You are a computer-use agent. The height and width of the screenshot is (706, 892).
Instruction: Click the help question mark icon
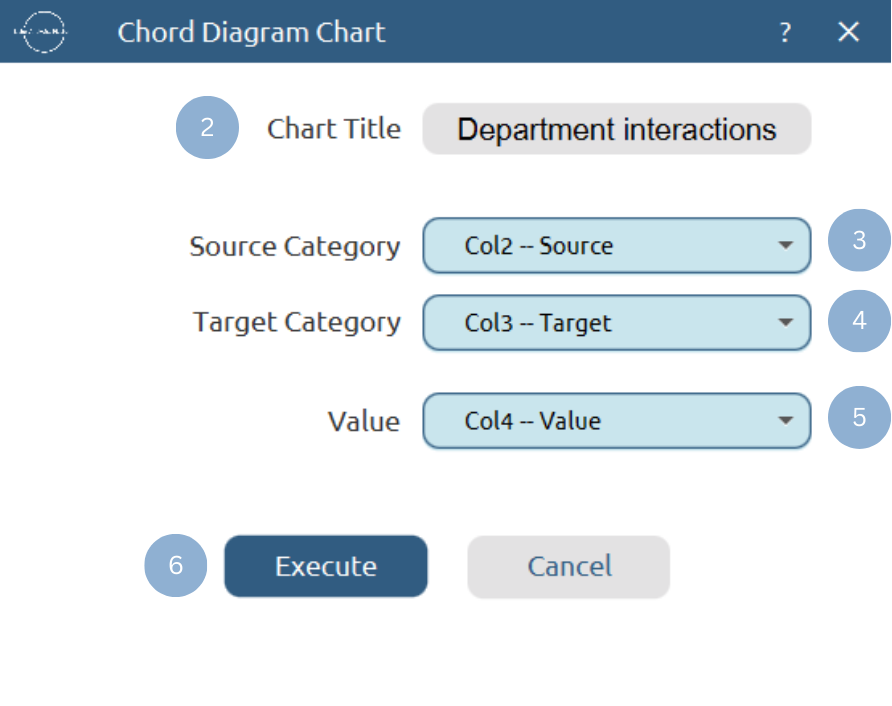tap(785, 32)
